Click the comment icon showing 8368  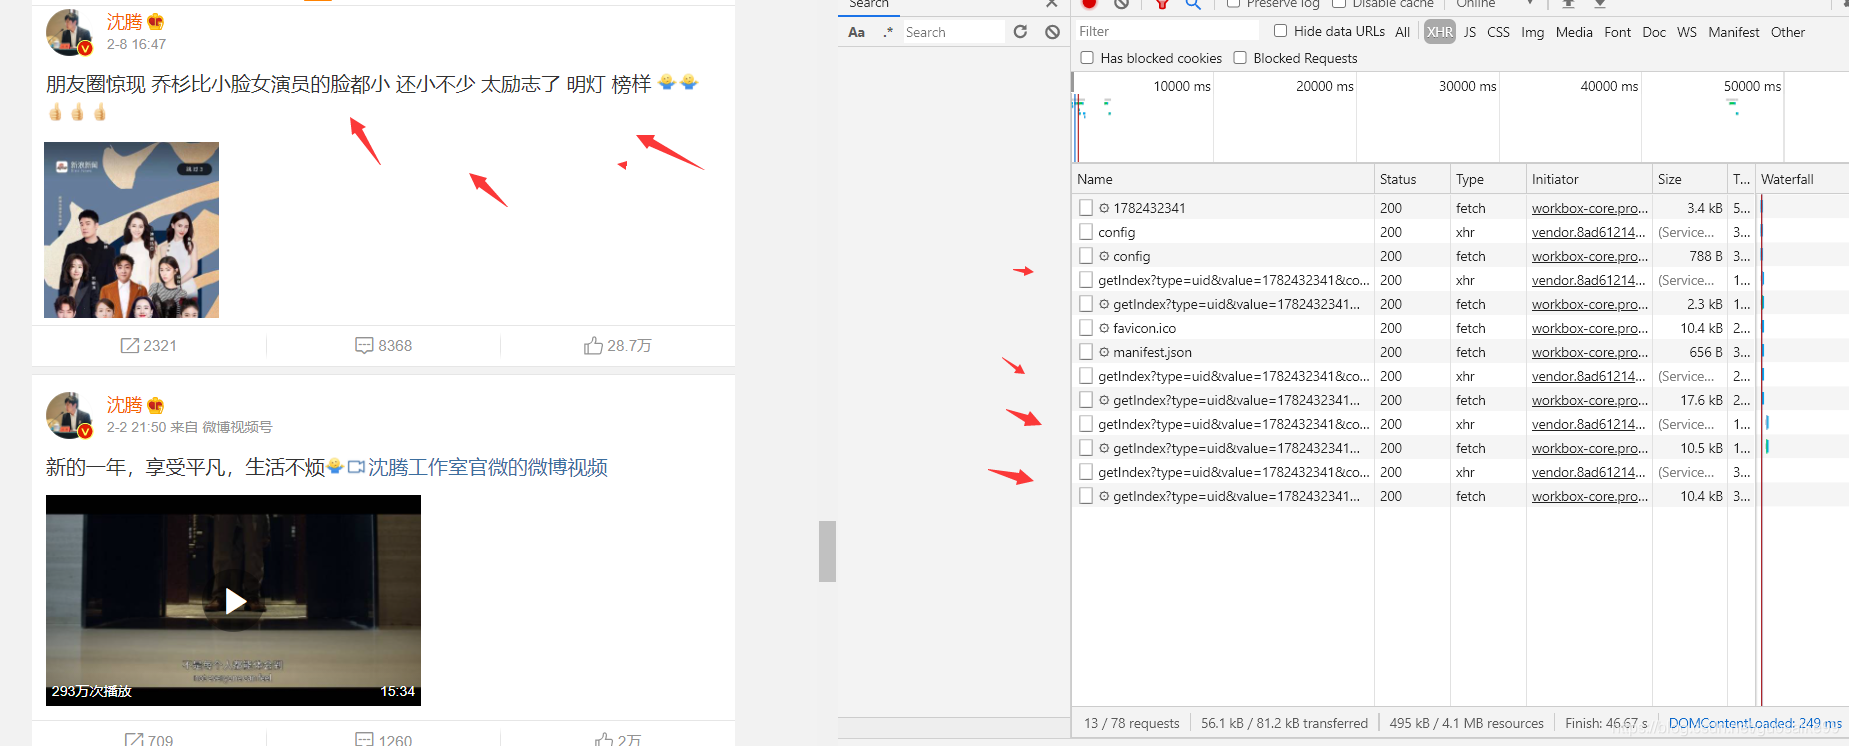[364, 345]
